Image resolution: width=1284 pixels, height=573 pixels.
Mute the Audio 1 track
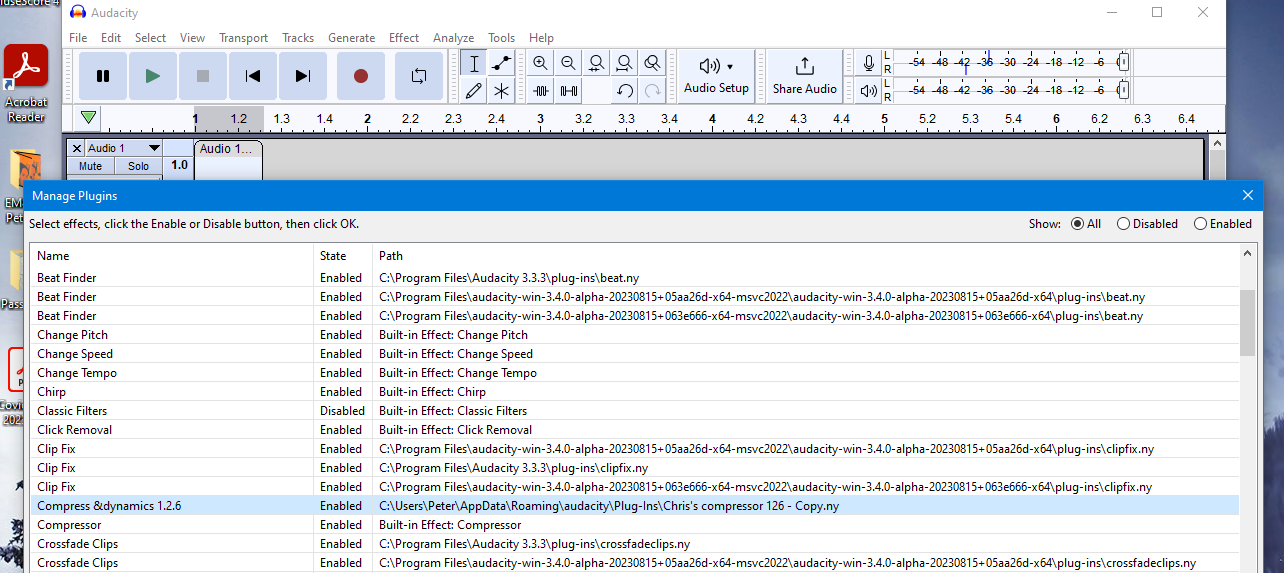click(91, 166)
